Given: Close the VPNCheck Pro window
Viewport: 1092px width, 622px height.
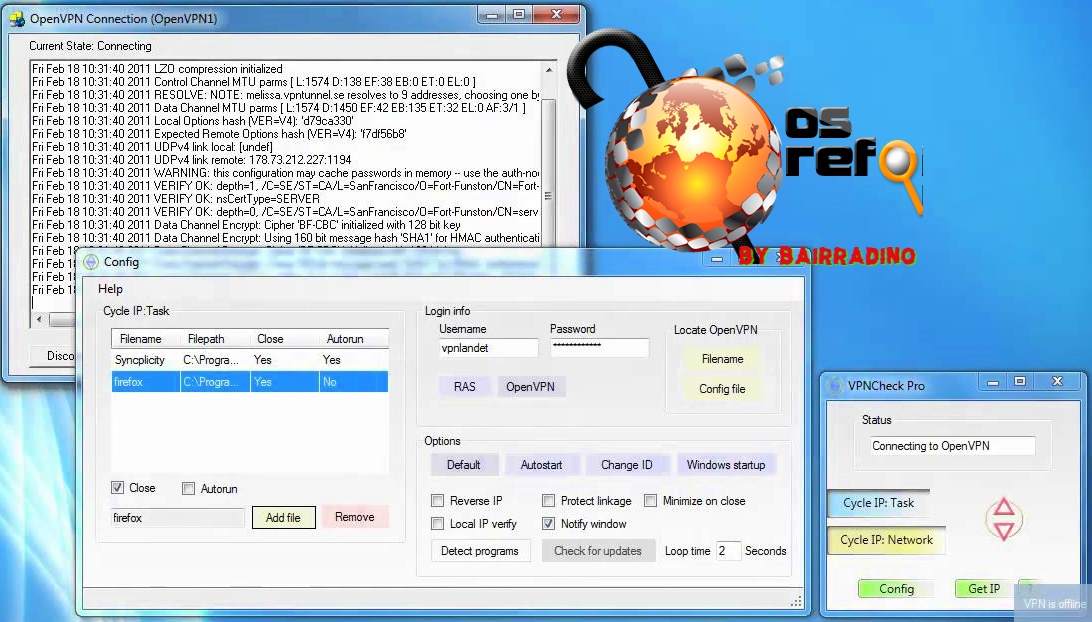Looking at the screenshot, I should click(x=1057, y=382).
